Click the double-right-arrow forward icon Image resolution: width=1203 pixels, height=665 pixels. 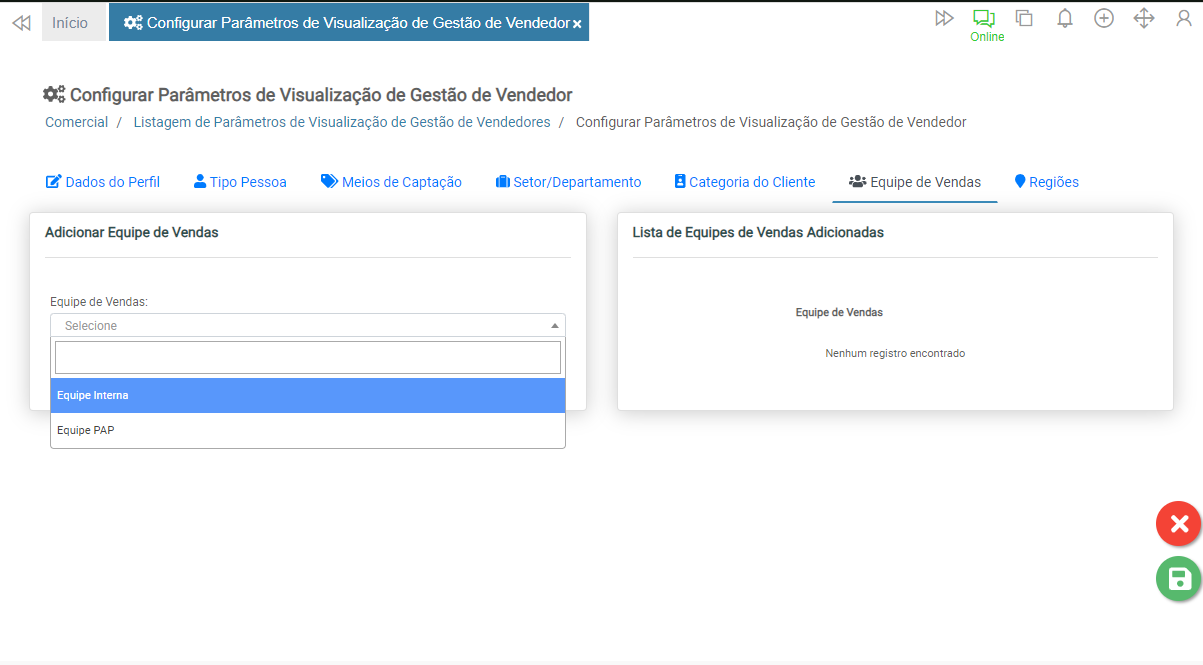944,18
